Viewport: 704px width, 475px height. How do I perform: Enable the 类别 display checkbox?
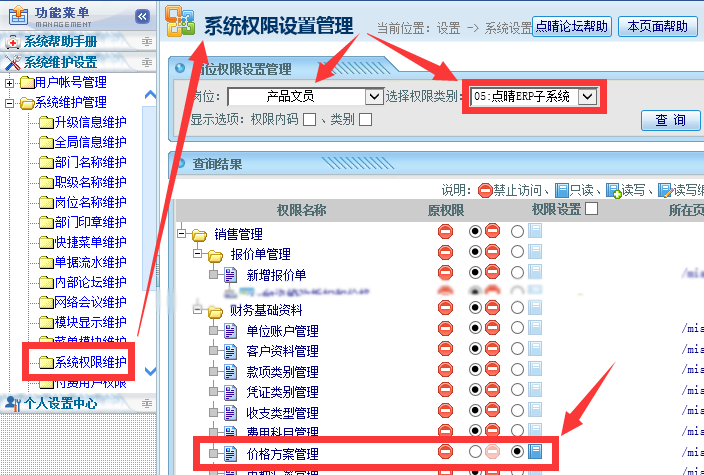[x=365, y=120]
